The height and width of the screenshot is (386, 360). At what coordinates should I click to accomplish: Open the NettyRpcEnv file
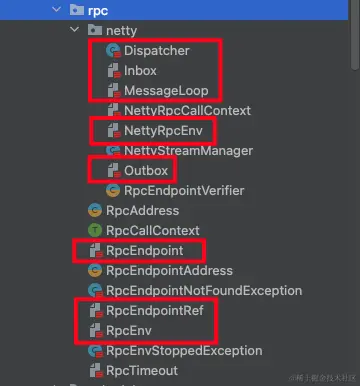point(163,131)
